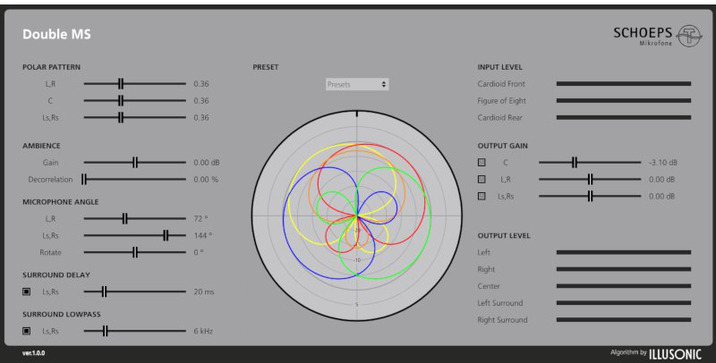Click the Decorrelation slider handle
Image resolution: width=716 pixels, height=363 pixels.
coord(84,179)
